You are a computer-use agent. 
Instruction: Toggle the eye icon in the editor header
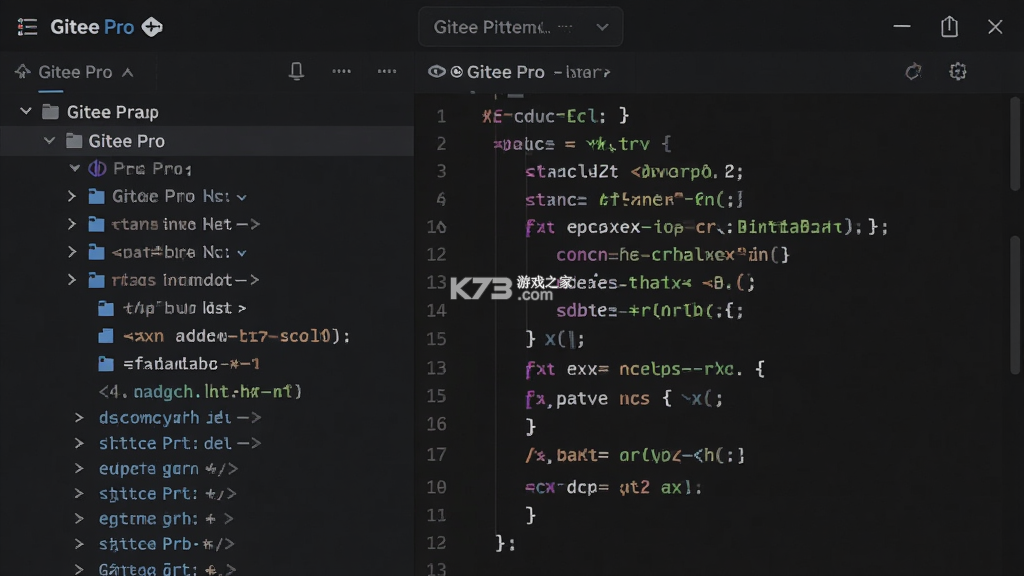point(436,72)
